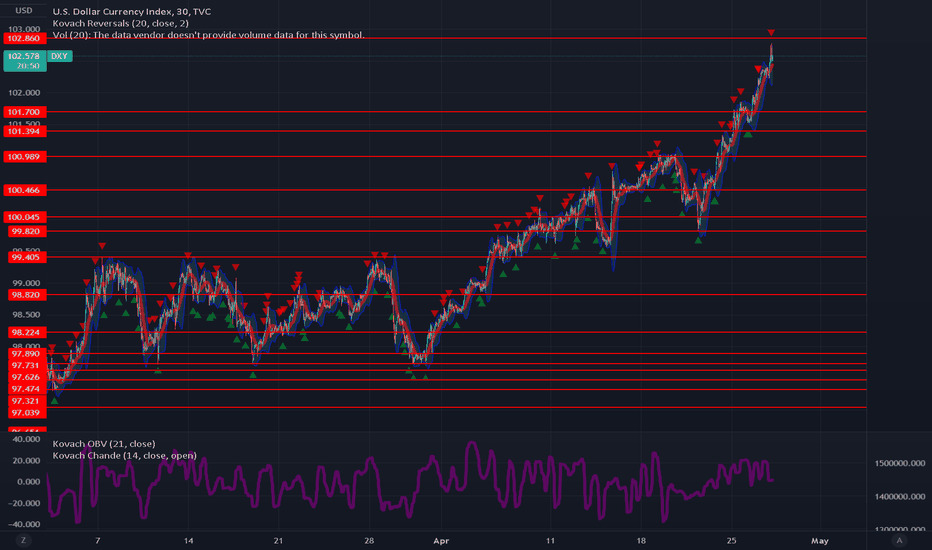The height and width of the screenshot is (550, 932).
Task: Click the 0.000 oscillator axis value
Action: pyautogui.click(x=29, y=482)
